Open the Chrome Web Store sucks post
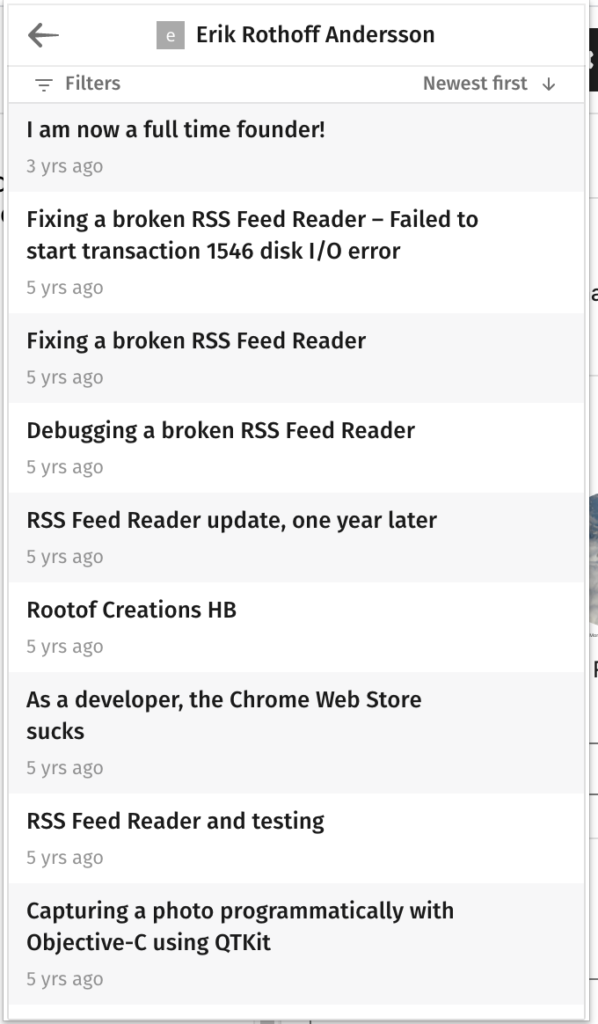598x1024 pixels. click(x=296, y=733)
